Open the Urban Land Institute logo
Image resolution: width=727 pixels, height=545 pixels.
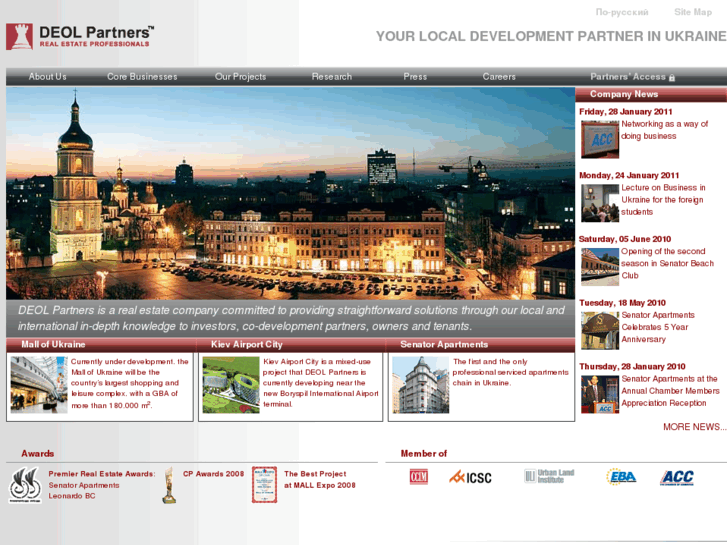[549, 476]
